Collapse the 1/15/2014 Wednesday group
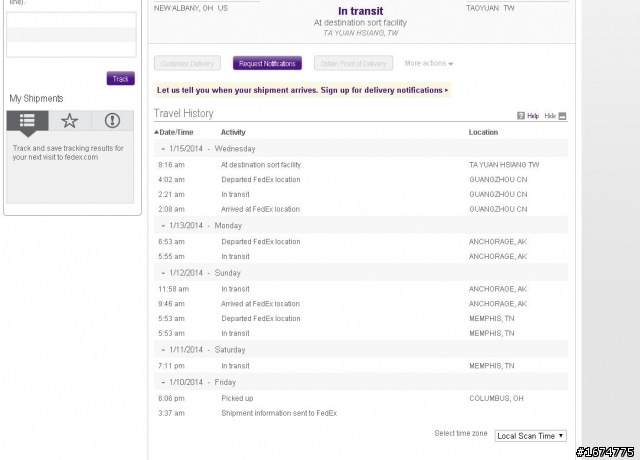 coord(163,149)
